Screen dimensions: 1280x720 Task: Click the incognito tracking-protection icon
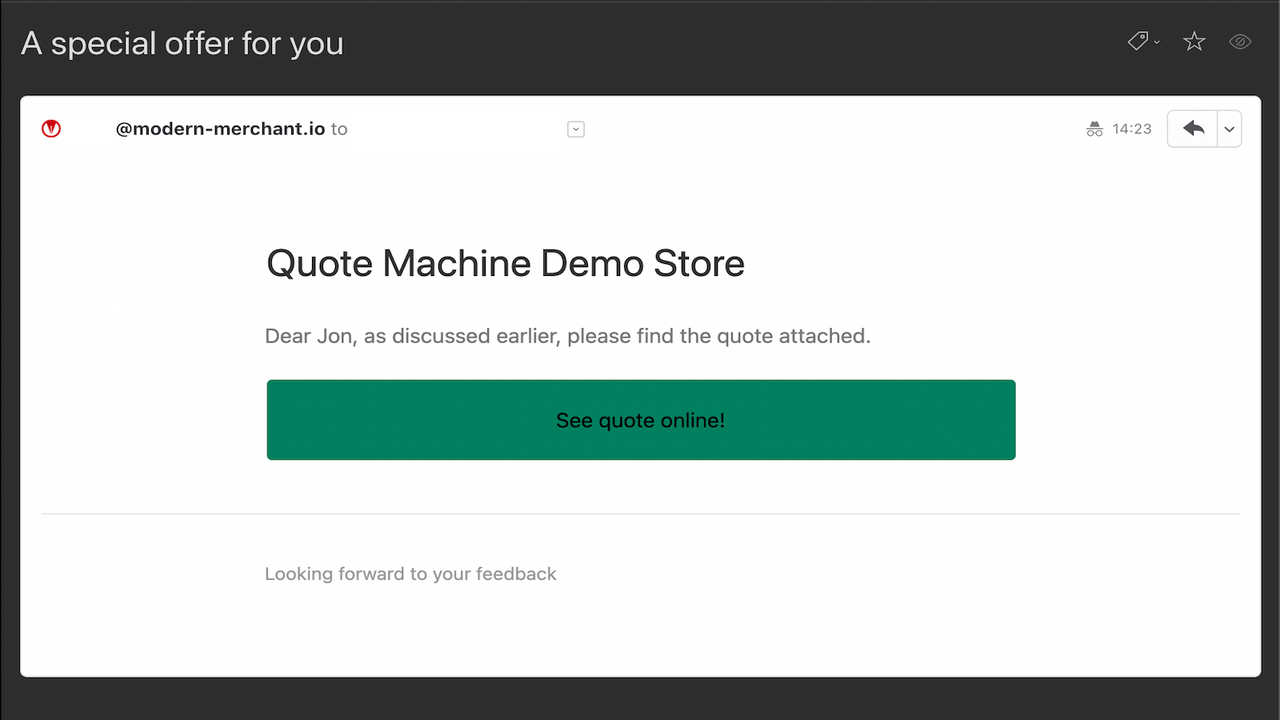point(1094,128)
